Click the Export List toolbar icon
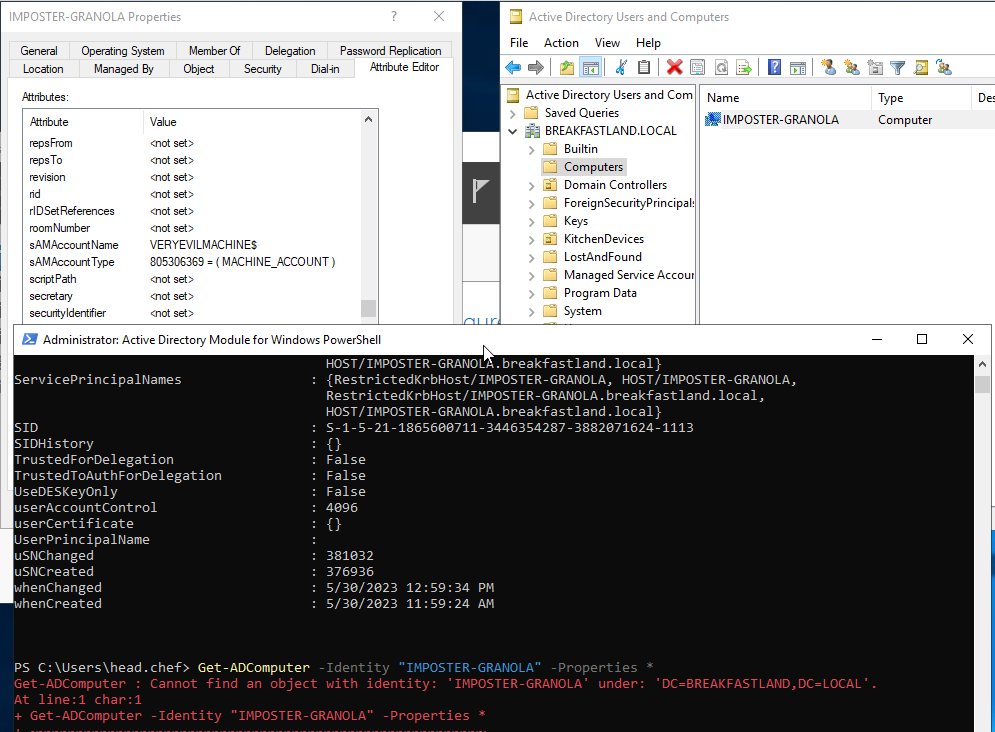Viewport: 995px width, 732px height. tap(743, 67)
